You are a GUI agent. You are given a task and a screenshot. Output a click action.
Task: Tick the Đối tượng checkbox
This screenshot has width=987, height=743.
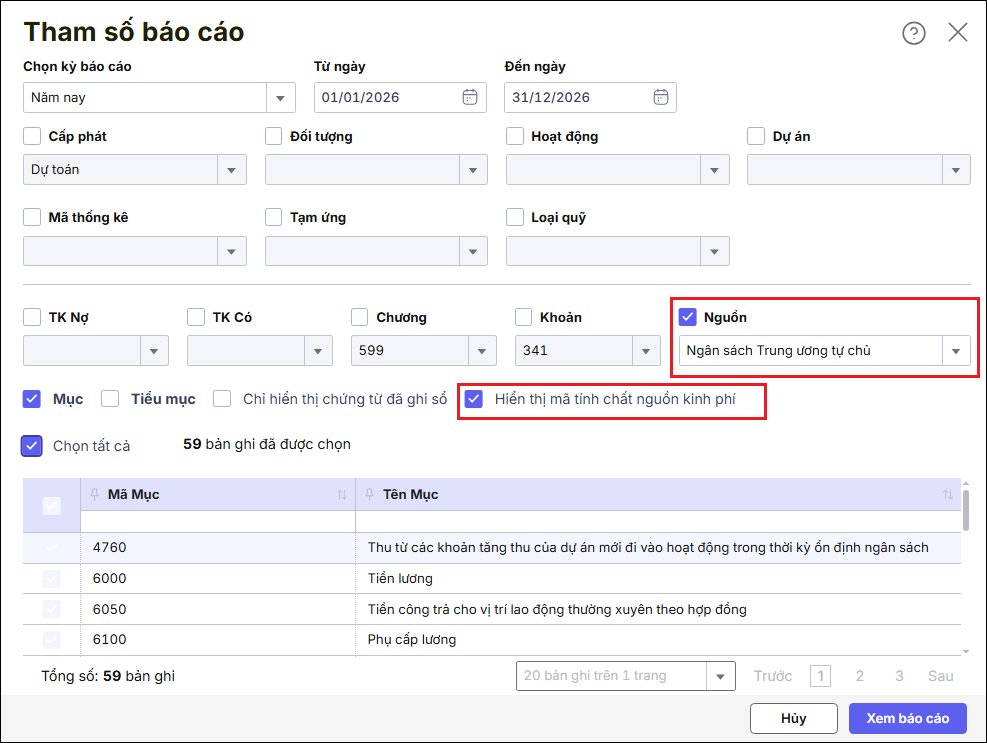click(273, 136)
